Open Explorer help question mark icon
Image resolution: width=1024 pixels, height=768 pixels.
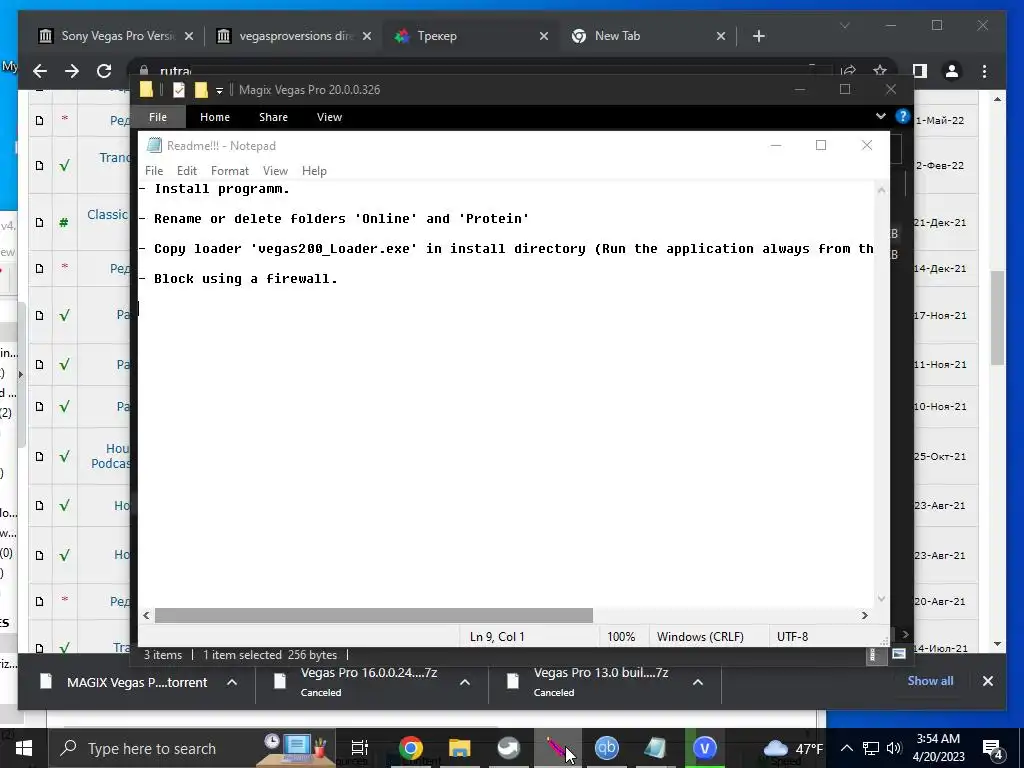click(903, 116)
